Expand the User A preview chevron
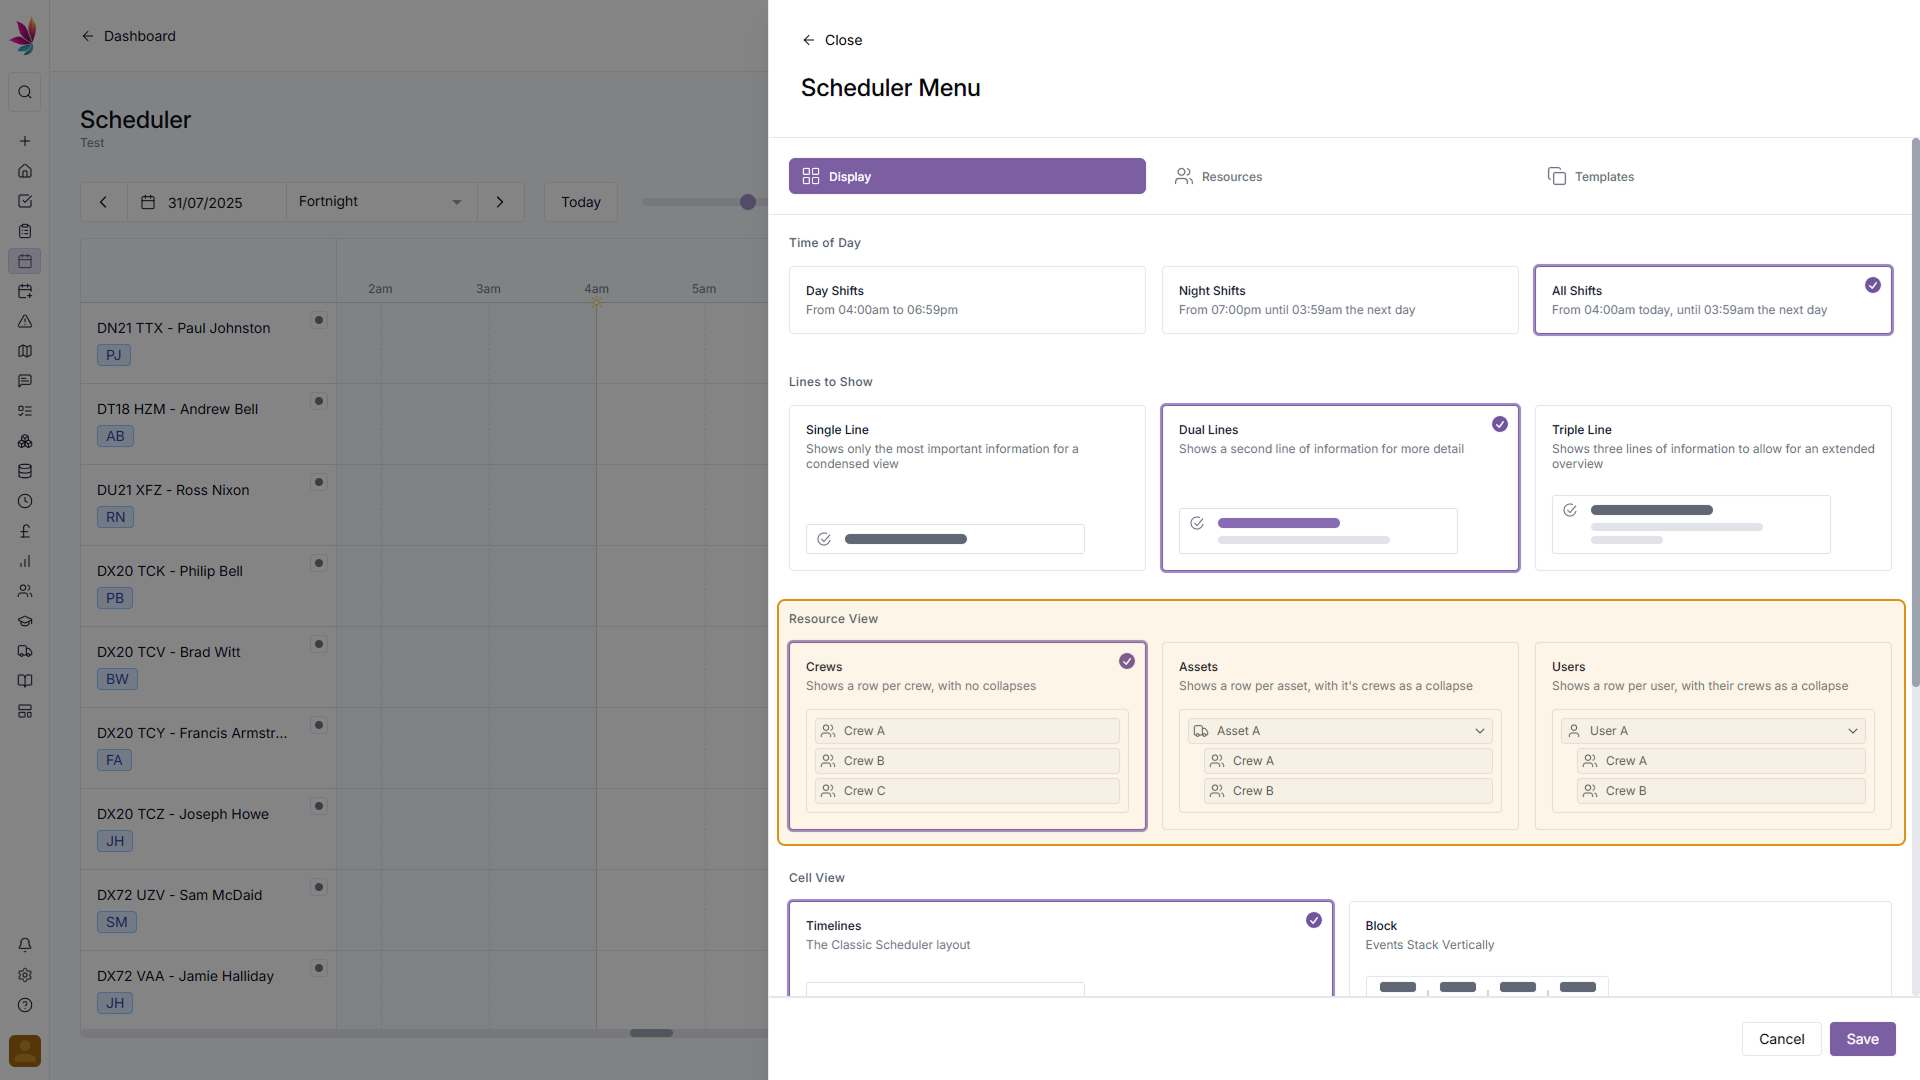 click(x=1853, y=731)
